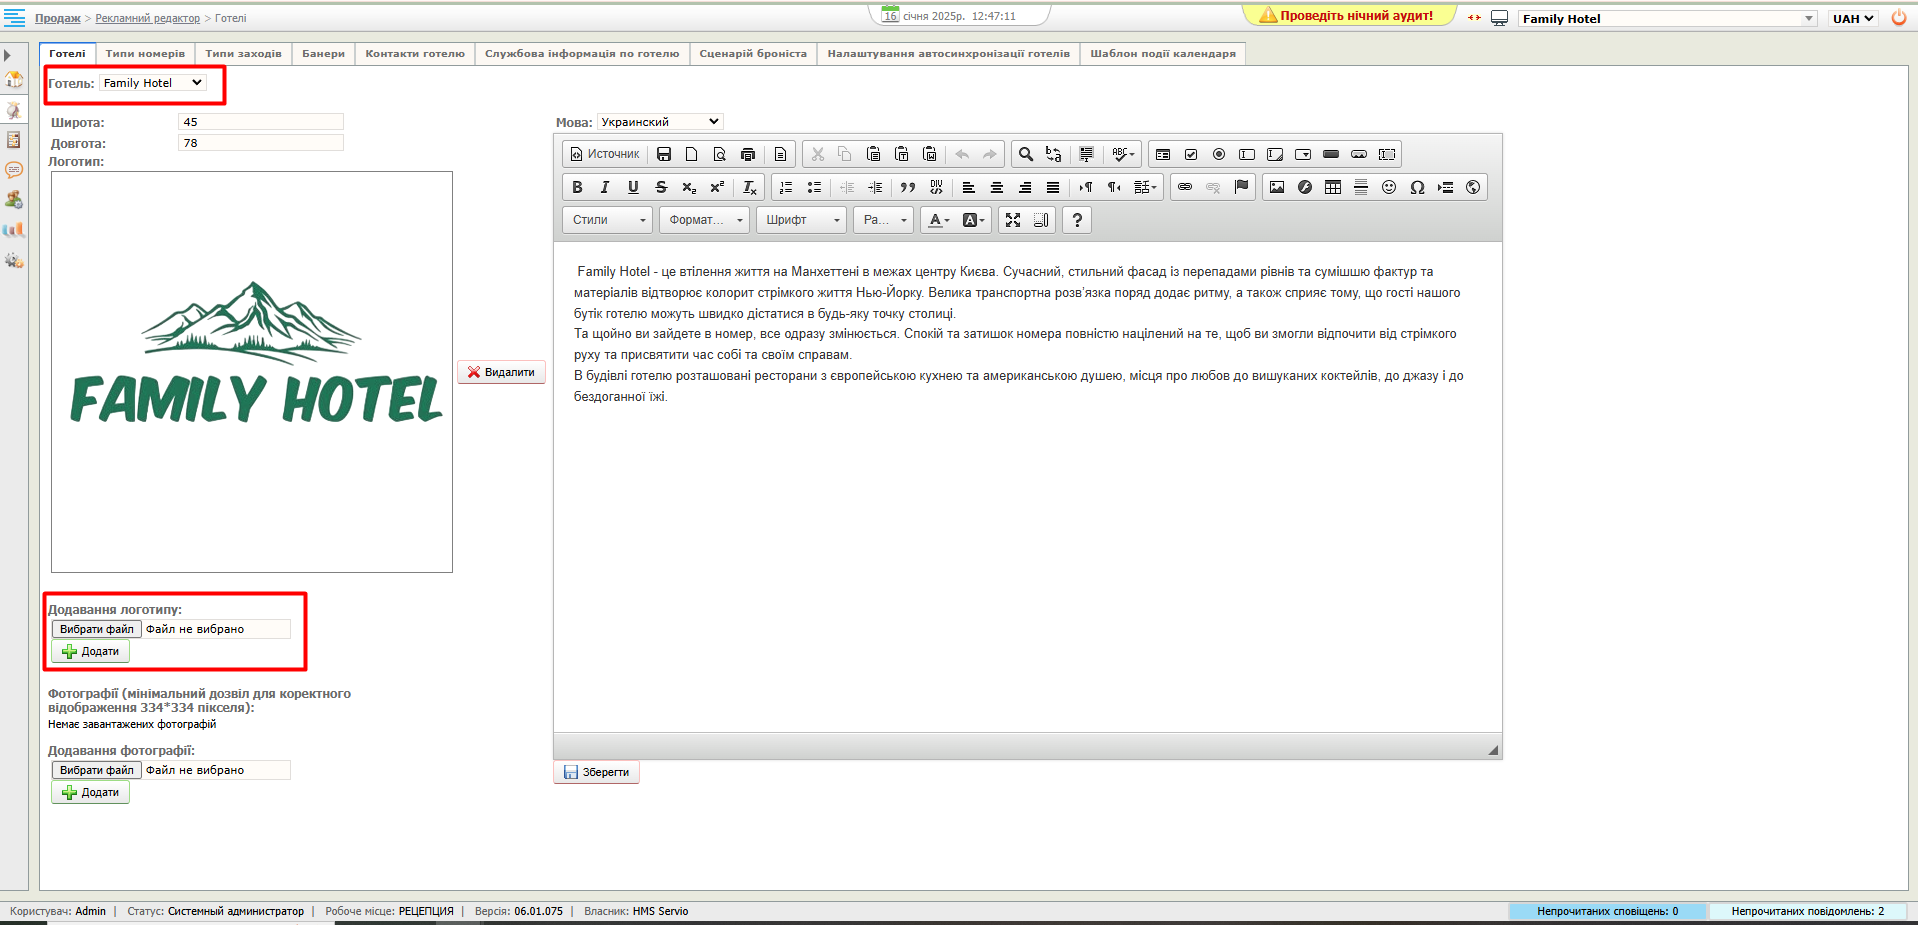Open the Типи номерів tab
The height and width of the screenshot is (925, 1918).
point(145,54)
